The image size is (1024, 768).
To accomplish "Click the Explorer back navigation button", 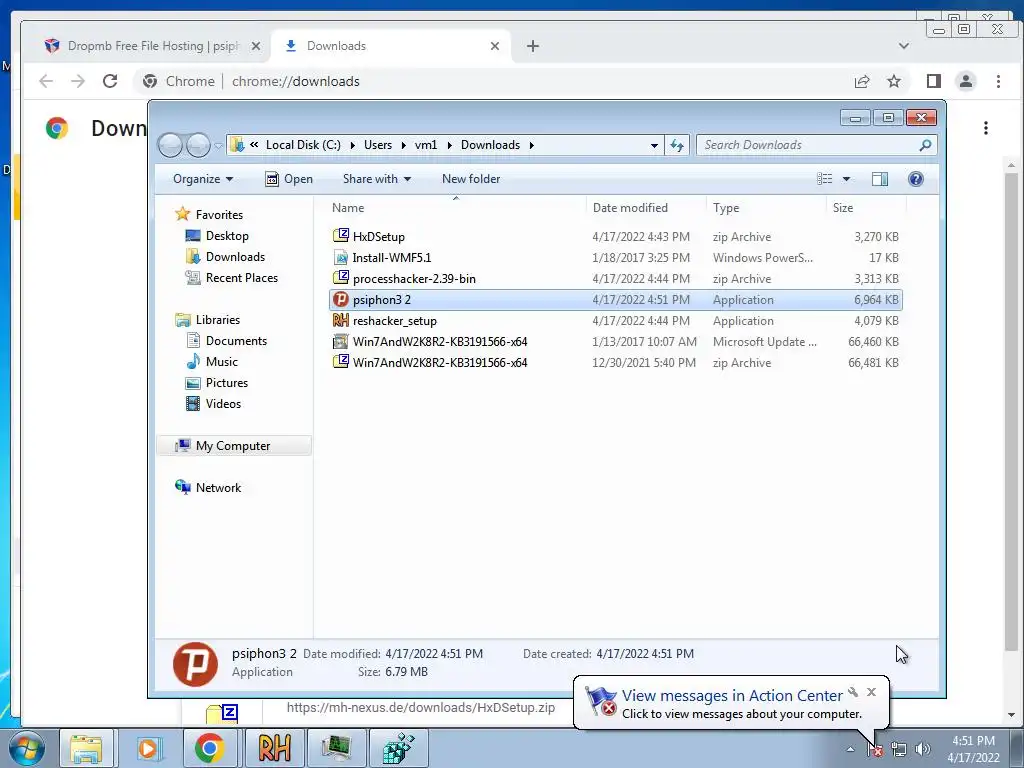I will pyautogui.click(x=170, y=145).
